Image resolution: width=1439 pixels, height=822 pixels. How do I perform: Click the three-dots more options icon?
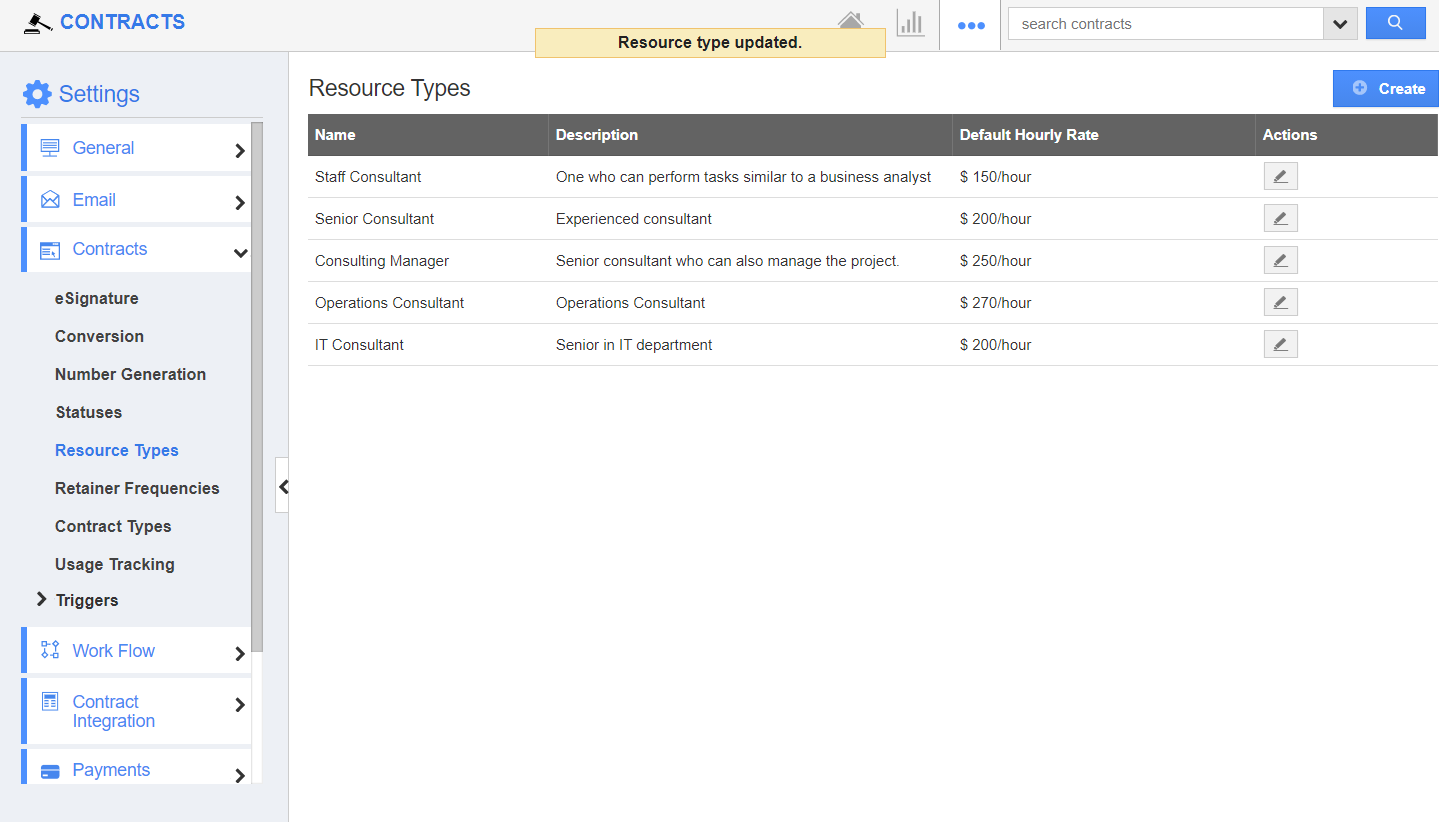click(x=970, y=25)
